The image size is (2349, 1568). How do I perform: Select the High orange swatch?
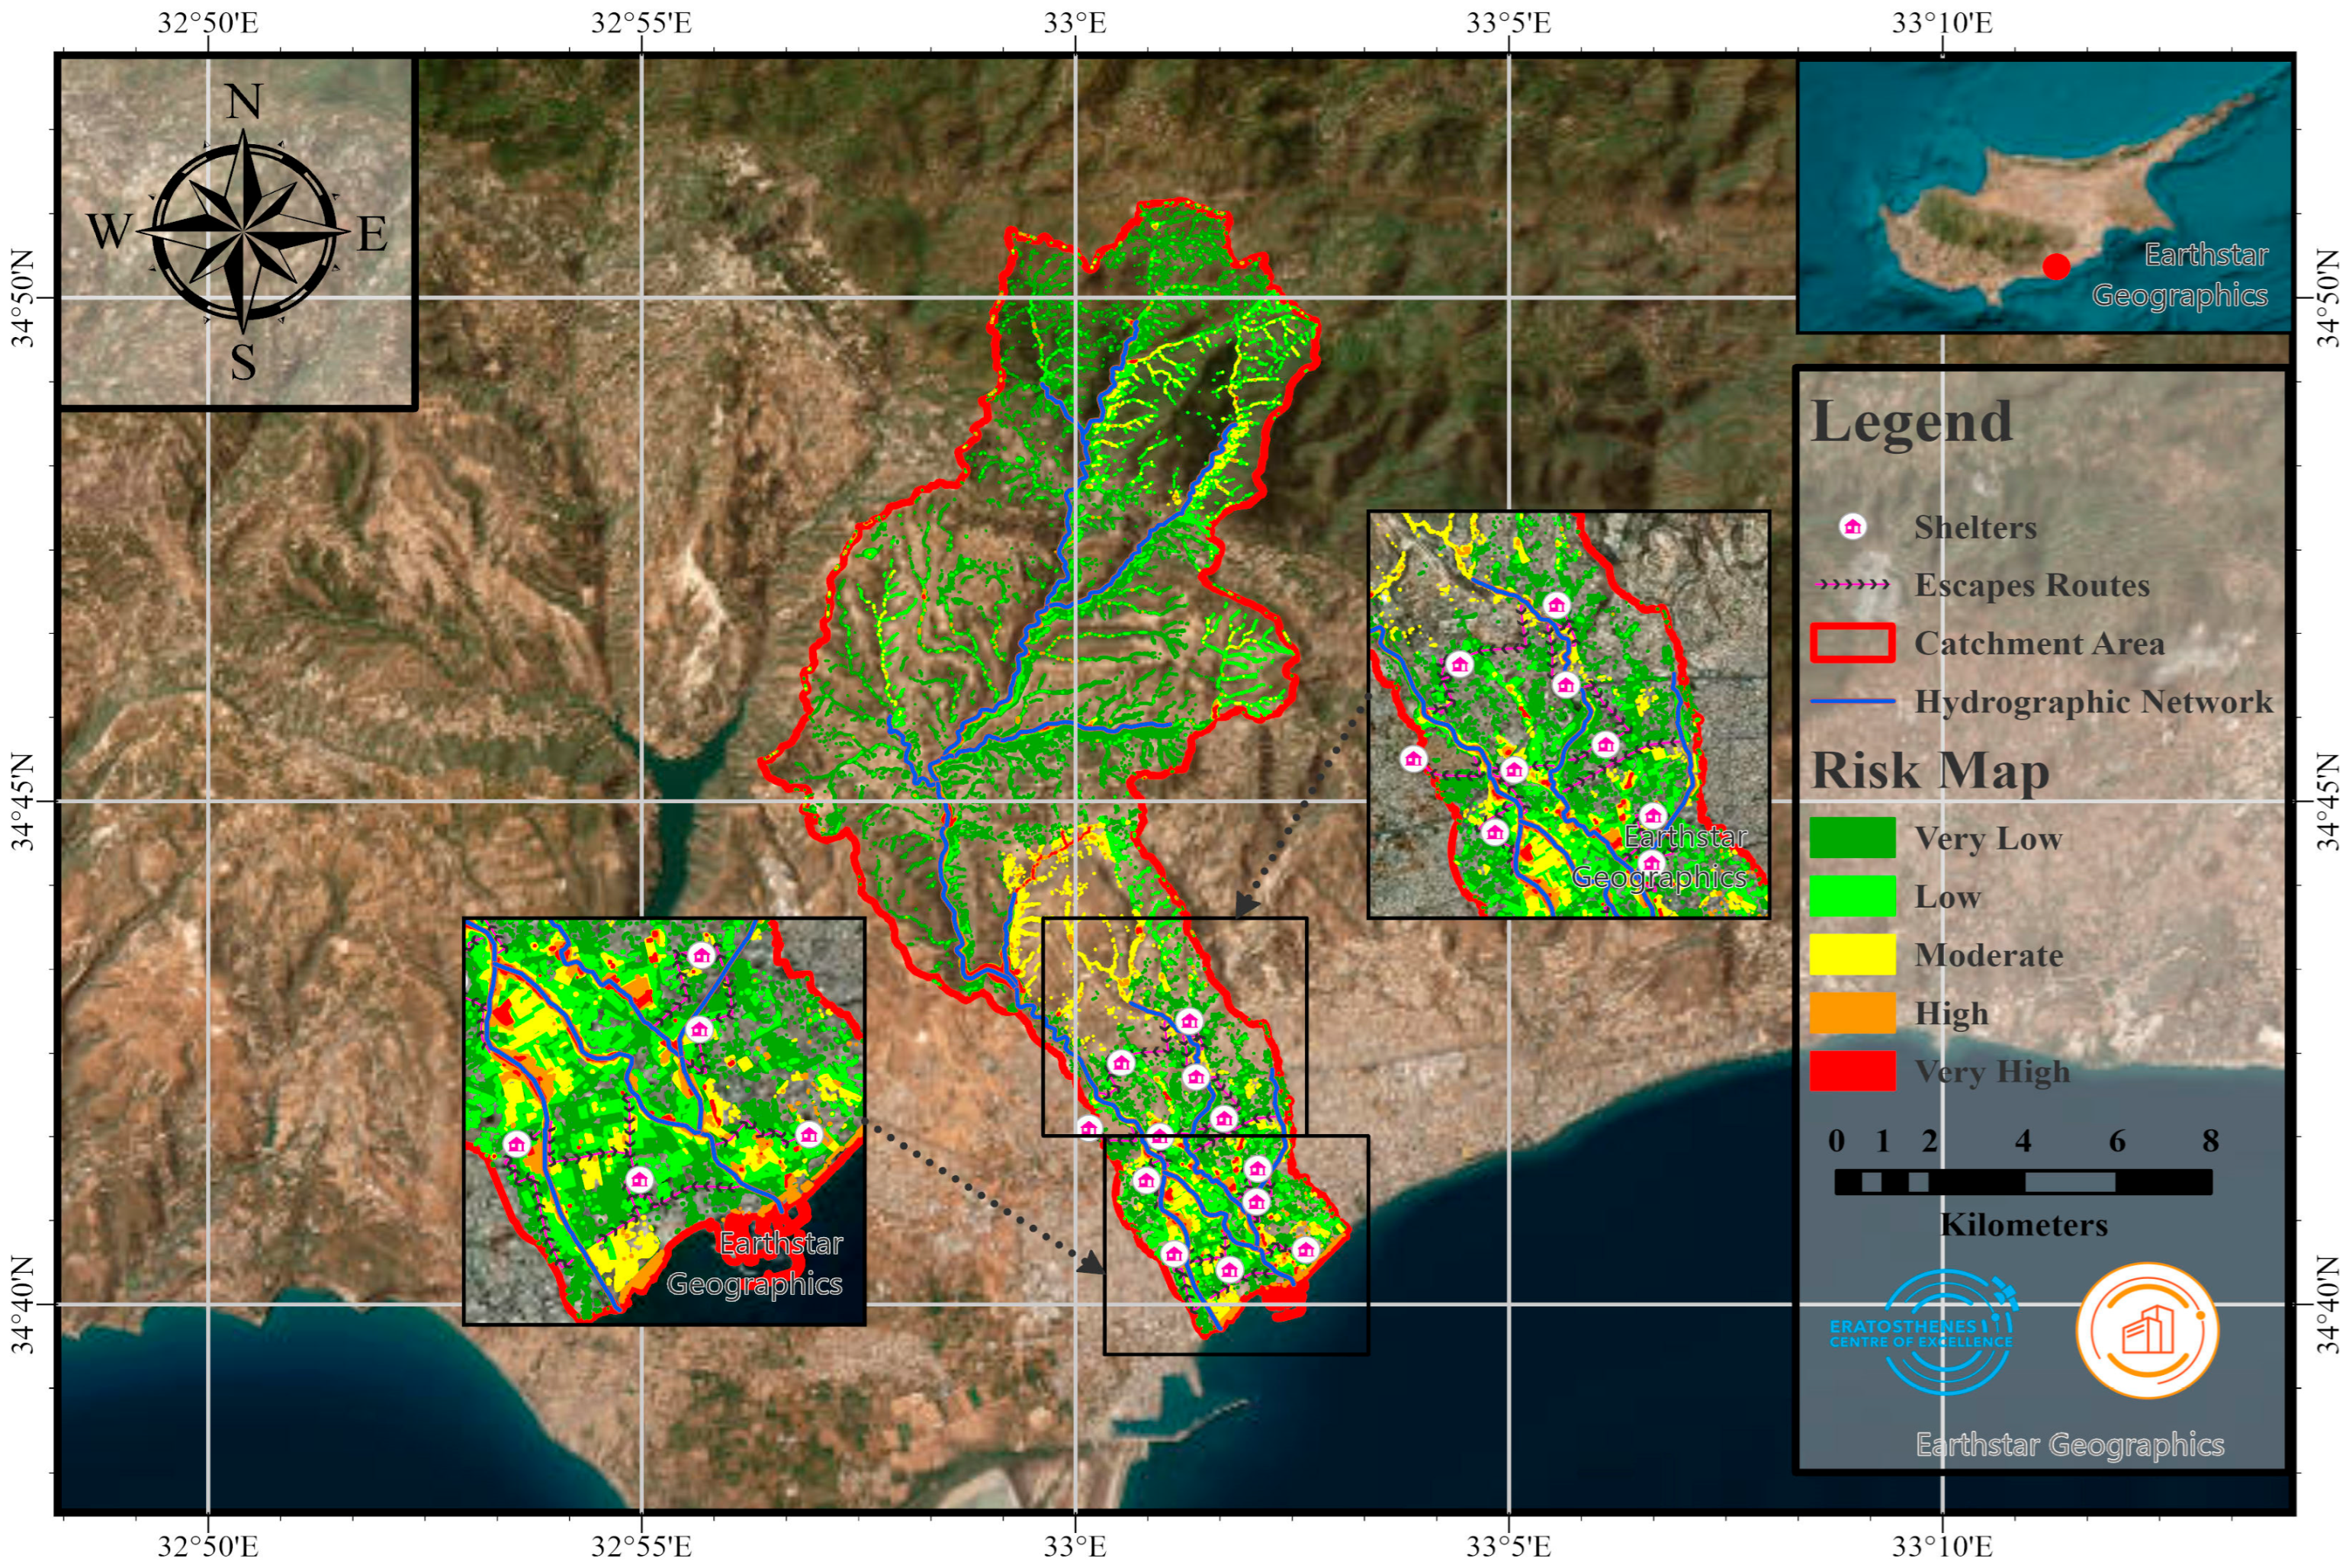coord(1852,1013)
